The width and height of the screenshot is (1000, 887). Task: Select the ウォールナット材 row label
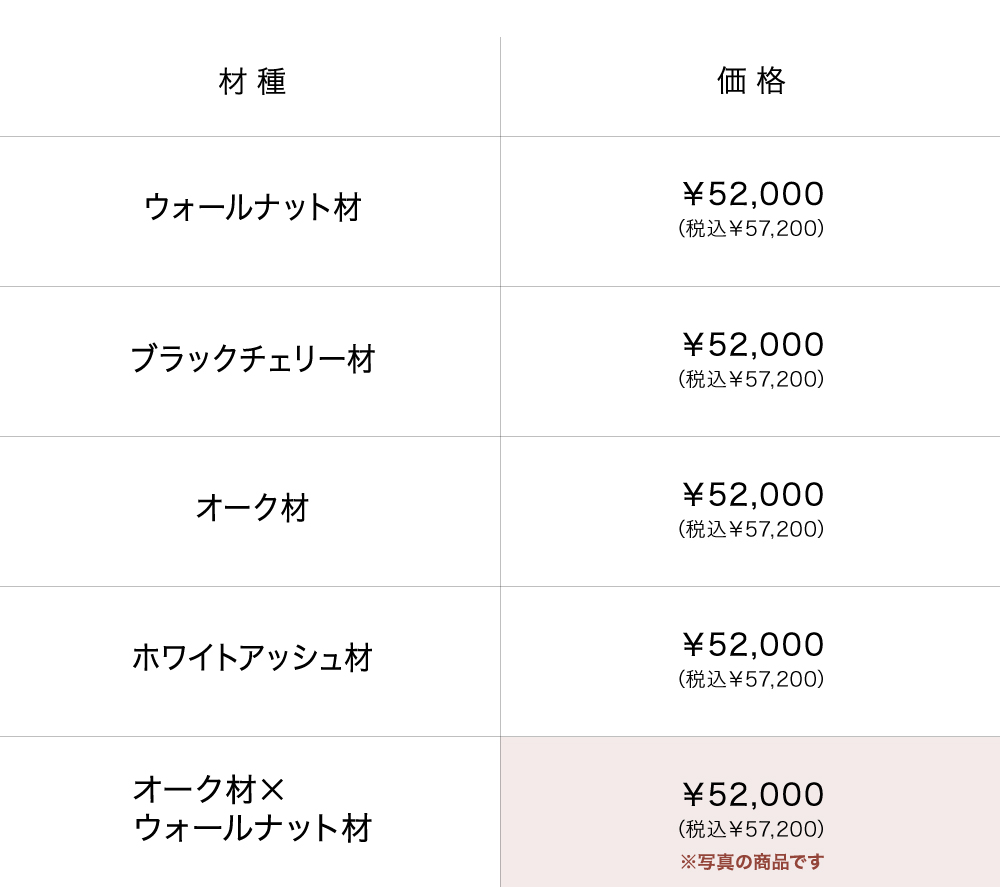[x=252, y=208]
